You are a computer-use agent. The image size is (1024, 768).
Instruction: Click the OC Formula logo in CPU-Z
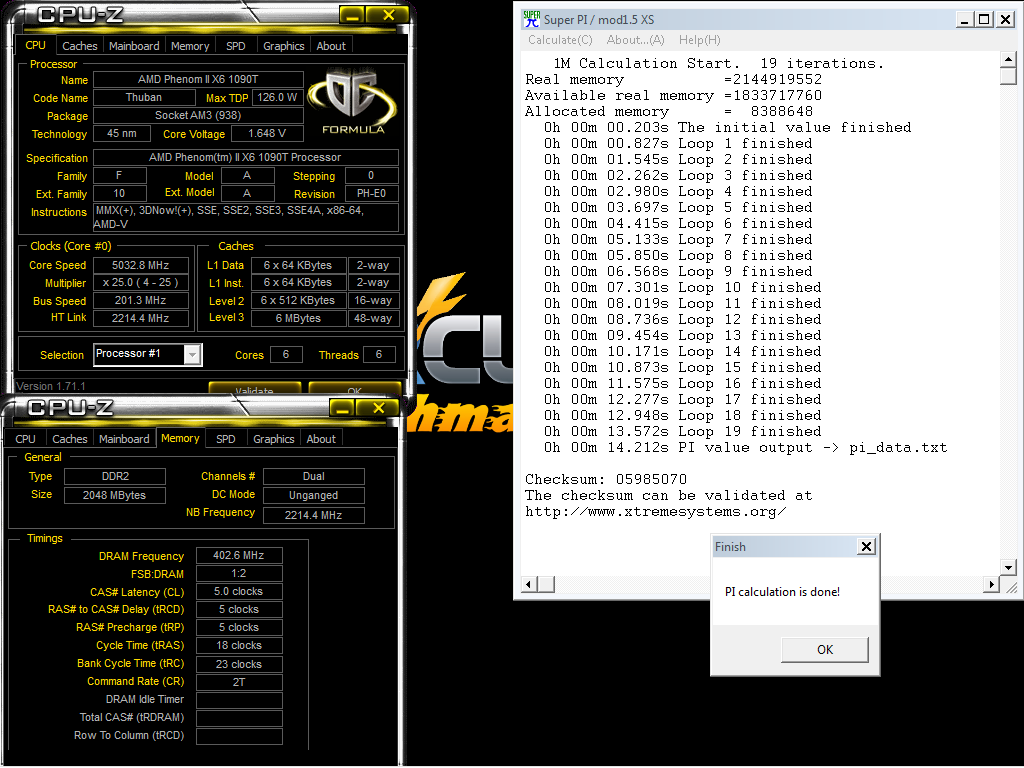tap(353, 101)
